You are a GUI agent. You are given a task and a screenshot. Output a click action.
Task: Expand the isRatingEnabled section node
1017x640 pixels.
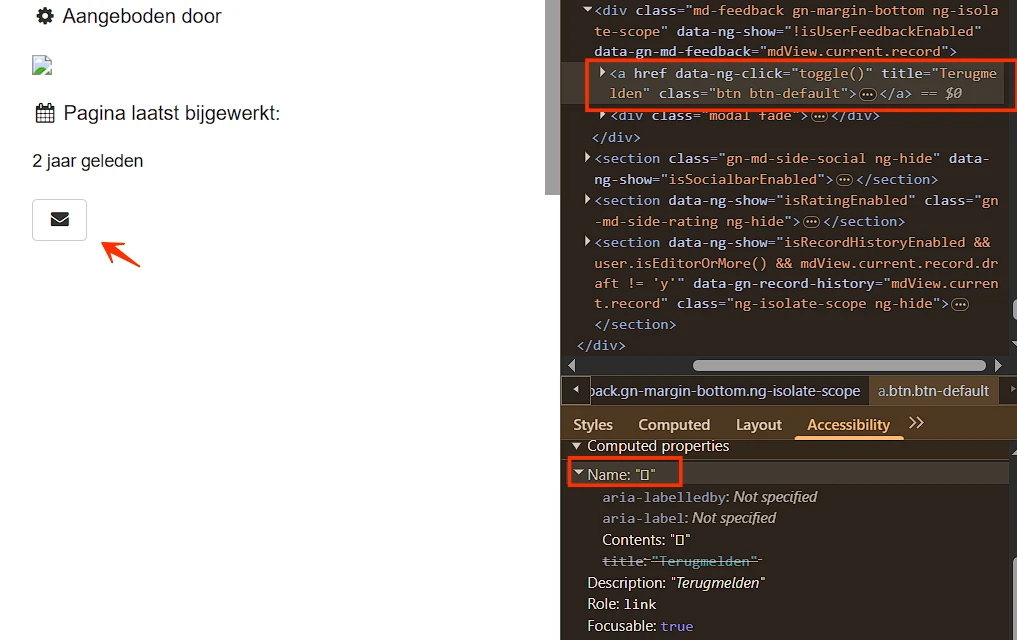click(587, 199)
